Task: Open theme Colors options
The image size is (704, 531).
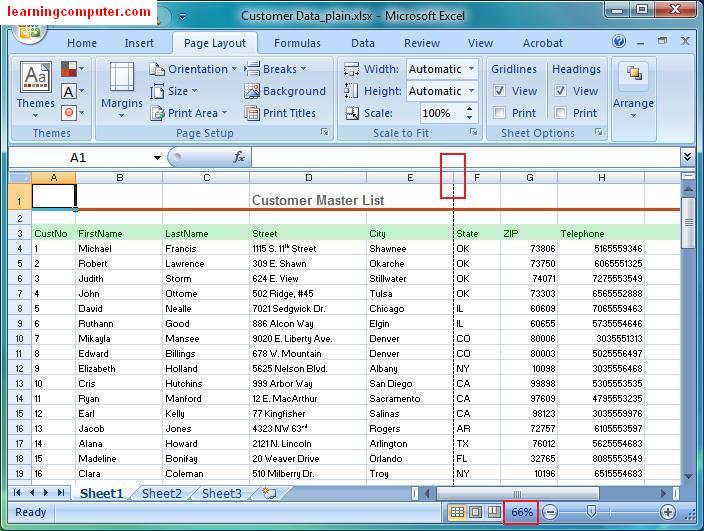Action: 72,69
